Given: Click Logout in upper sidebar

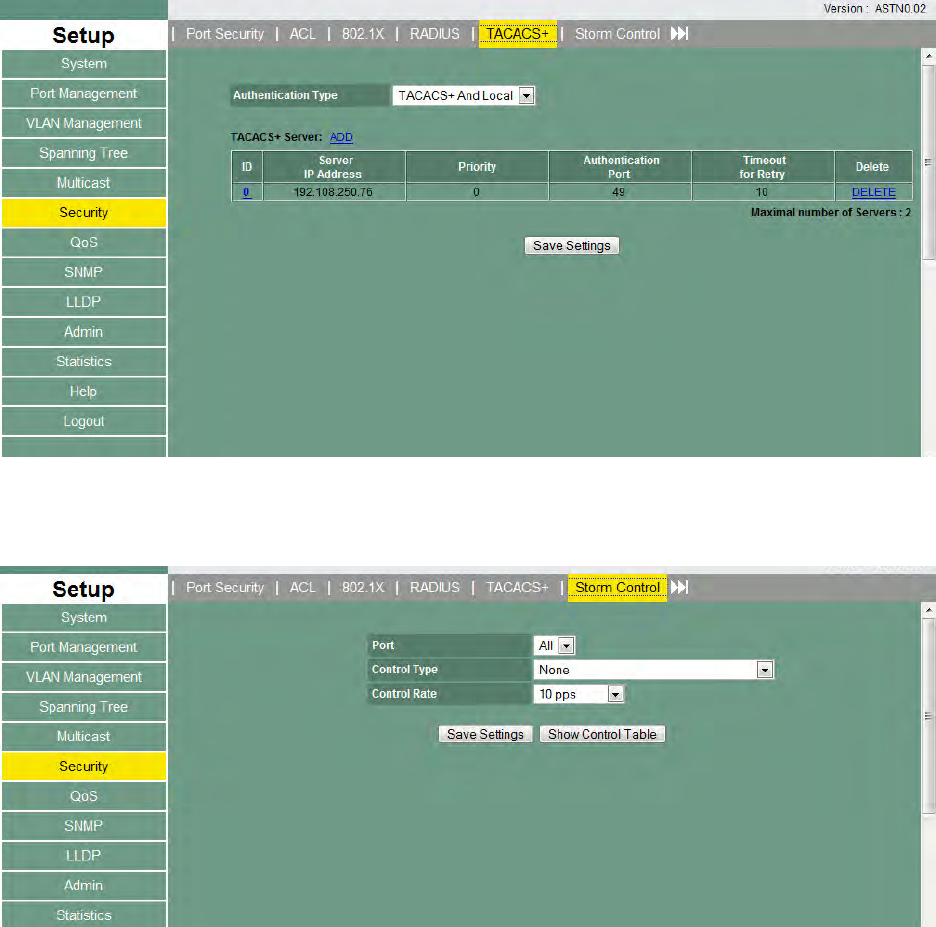Looking at the screenshot, I should pyautogui.click(x=84, y=421).
